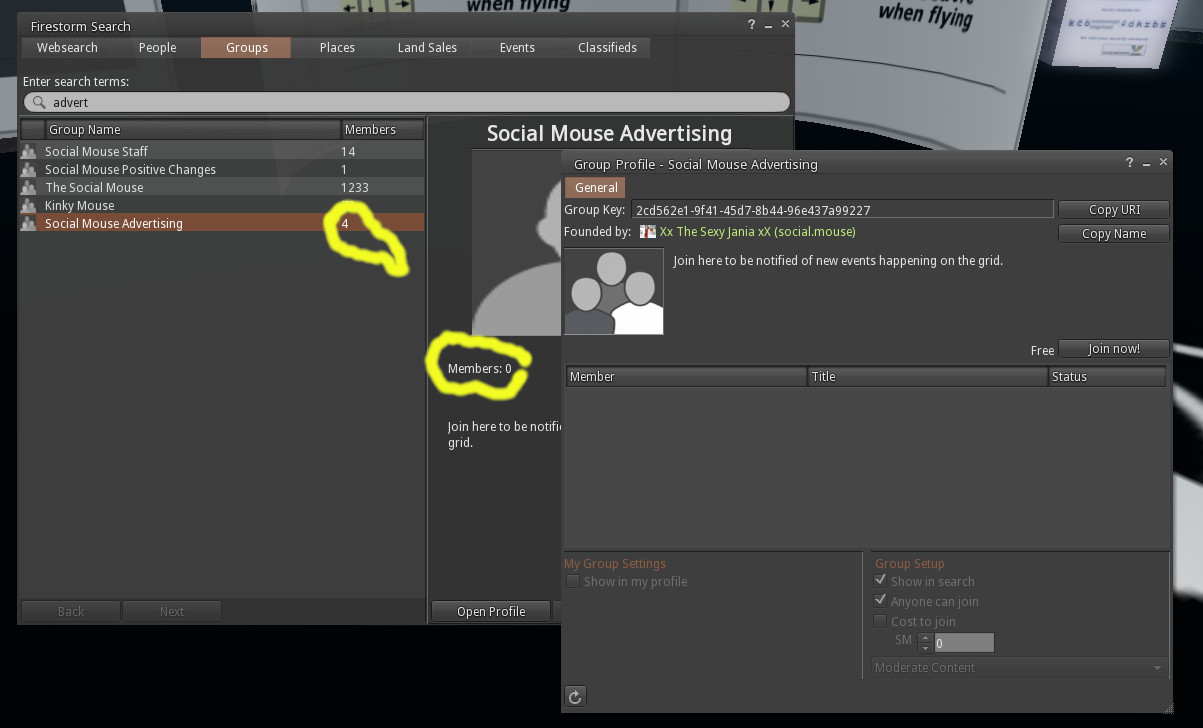The height and width of the screenshot is (728, 1203).
Task: Switch to the People tab
Action: click(157, 47)
